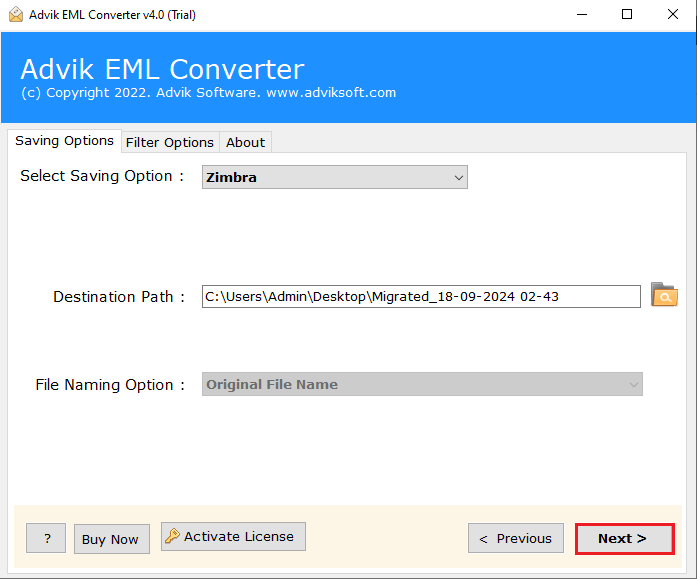This screenshot has width=697, height=579.
Task: Click the Buy Now button
Action: (x=112, y=539)
